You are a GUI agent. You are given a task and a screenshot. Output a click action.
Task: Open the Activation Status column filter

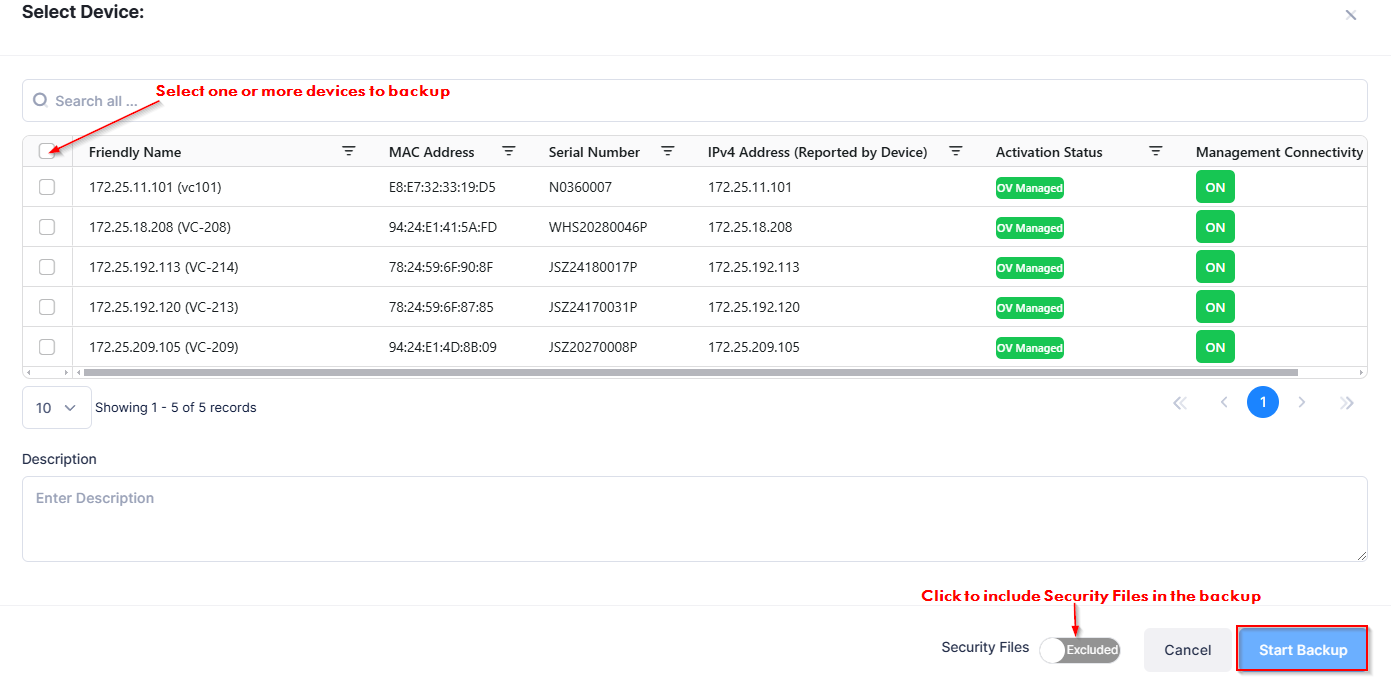1156,151
